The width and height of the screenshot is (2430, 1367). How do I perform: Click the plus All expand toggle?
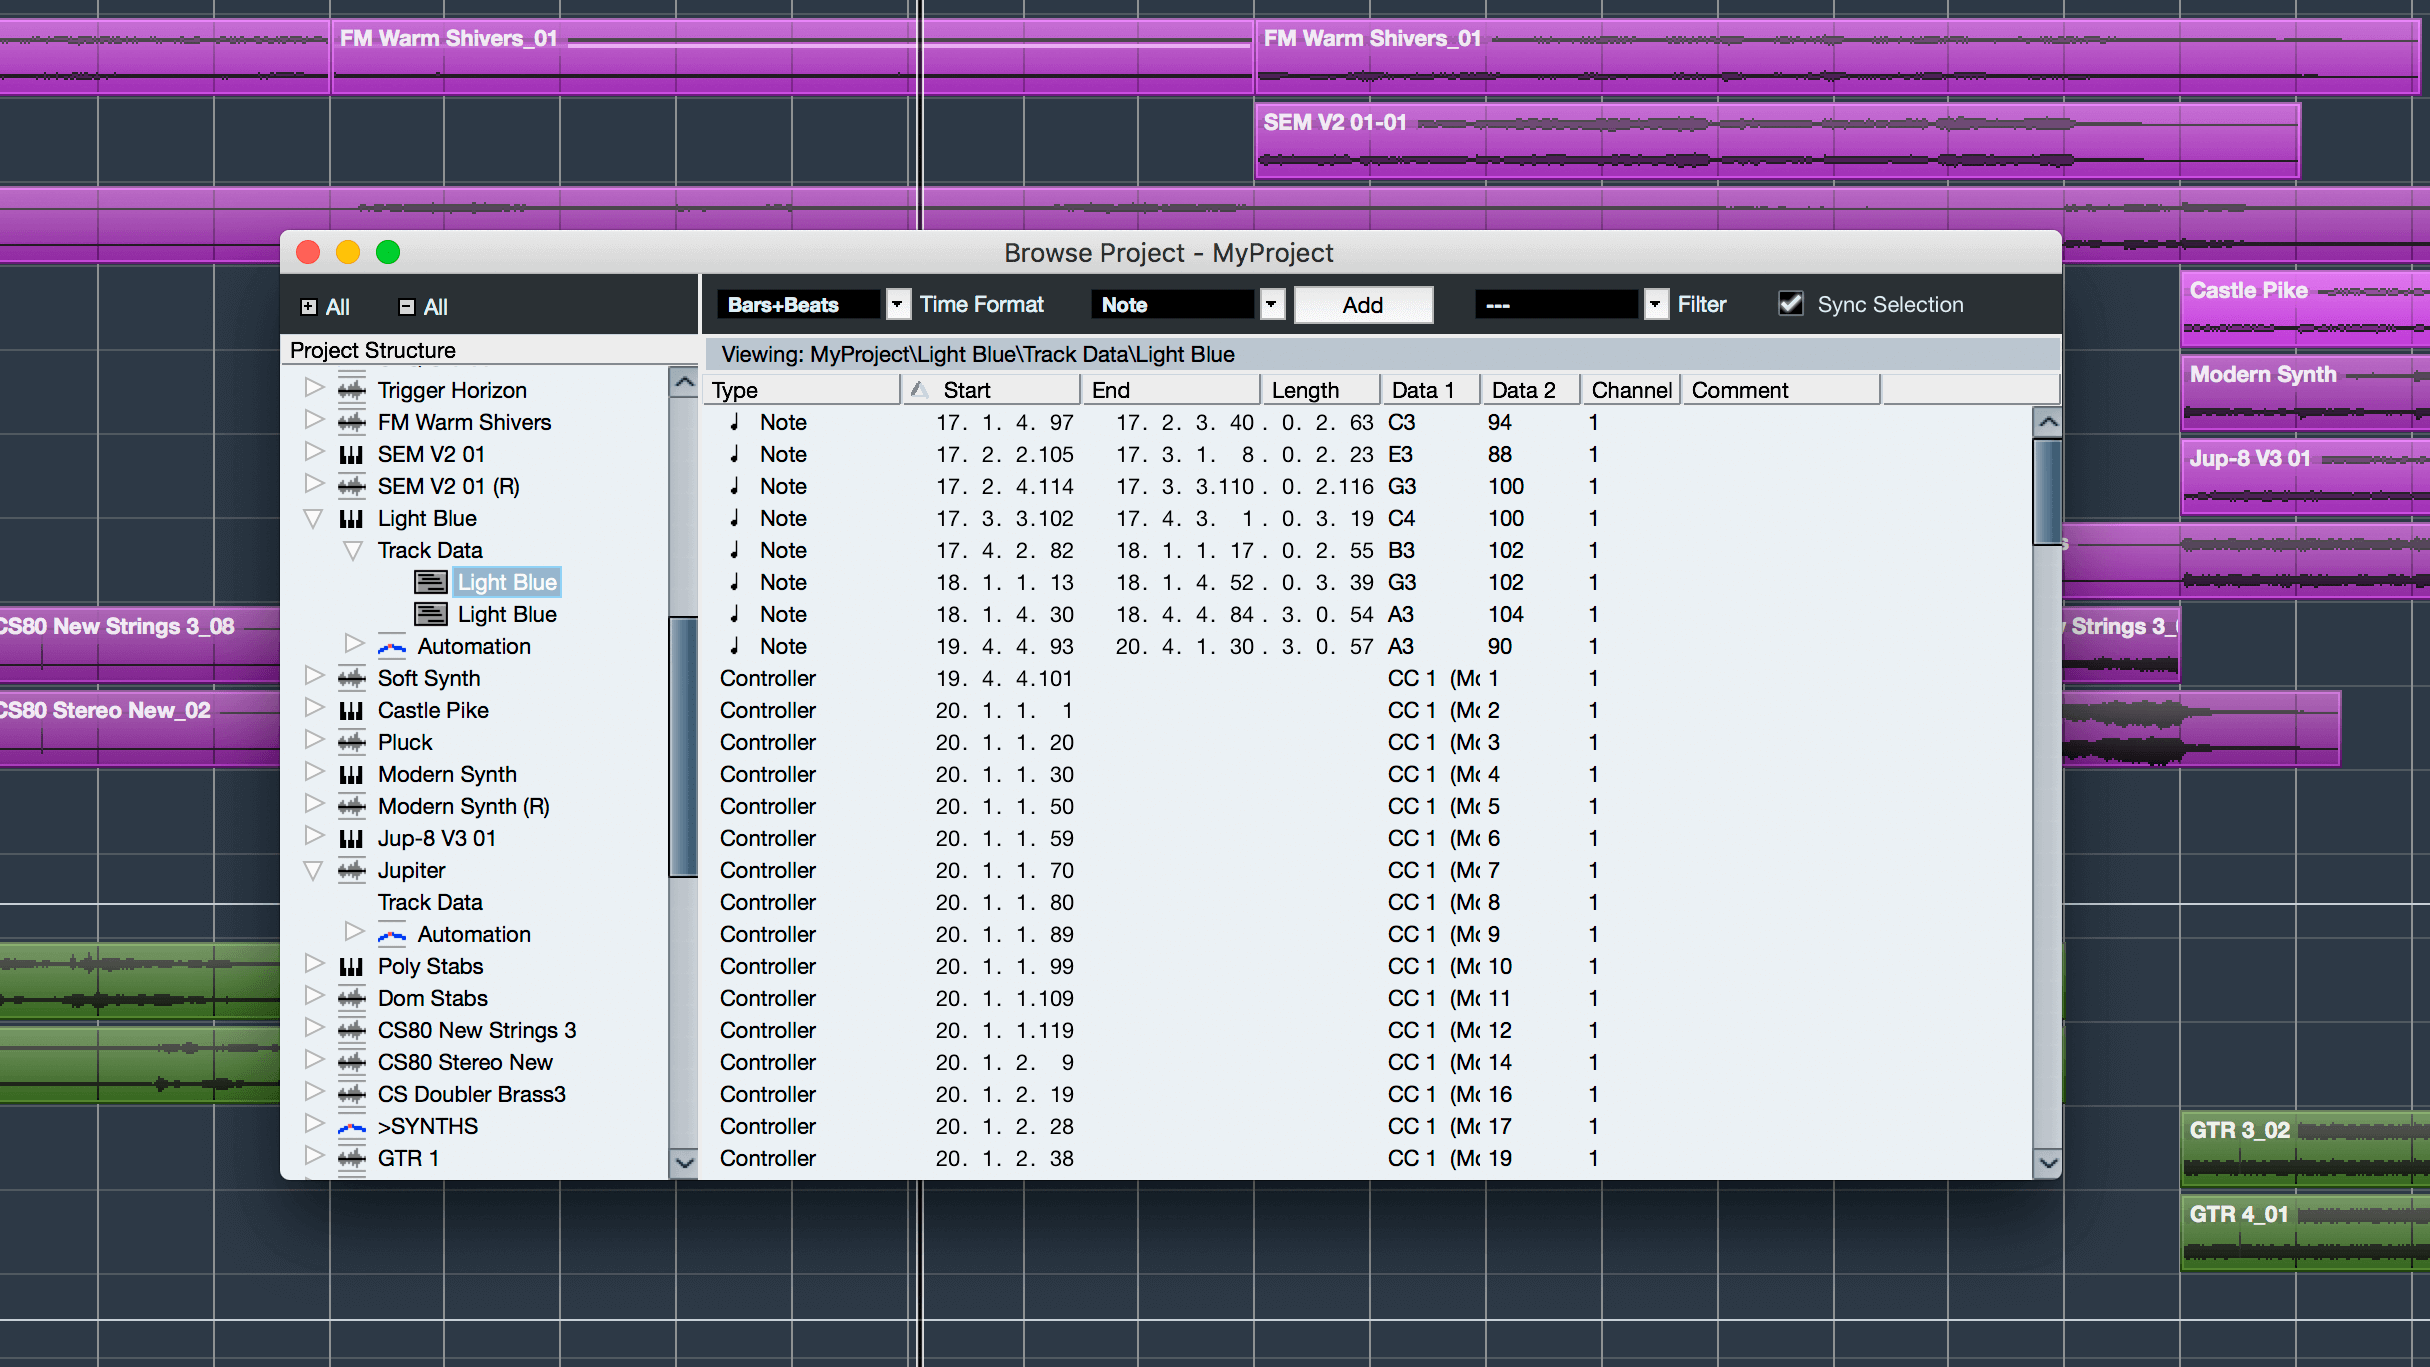pos(309,307)
